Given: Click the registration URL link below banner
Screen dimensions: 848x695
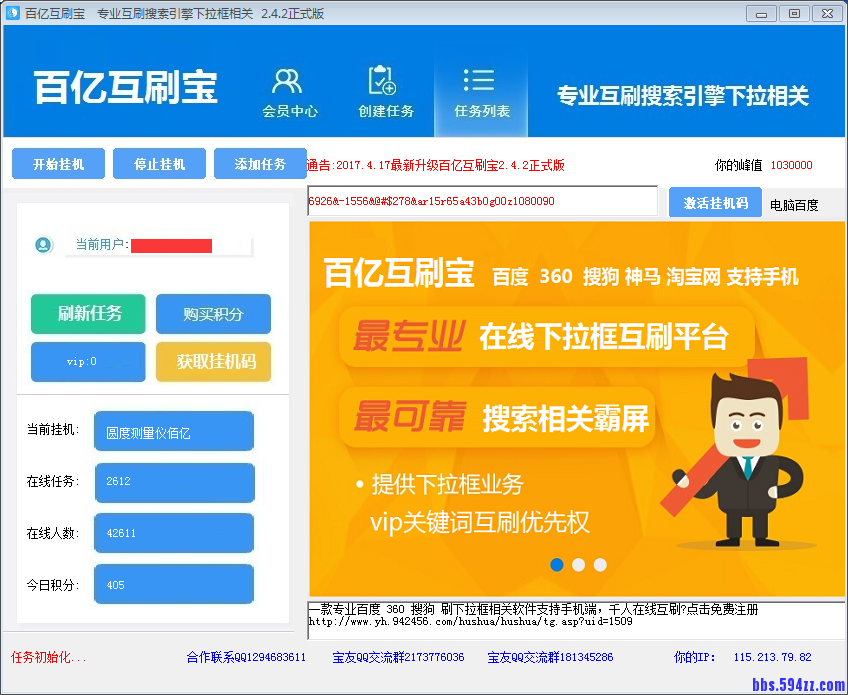Looking at the screenshot, I should pos(470,621).
